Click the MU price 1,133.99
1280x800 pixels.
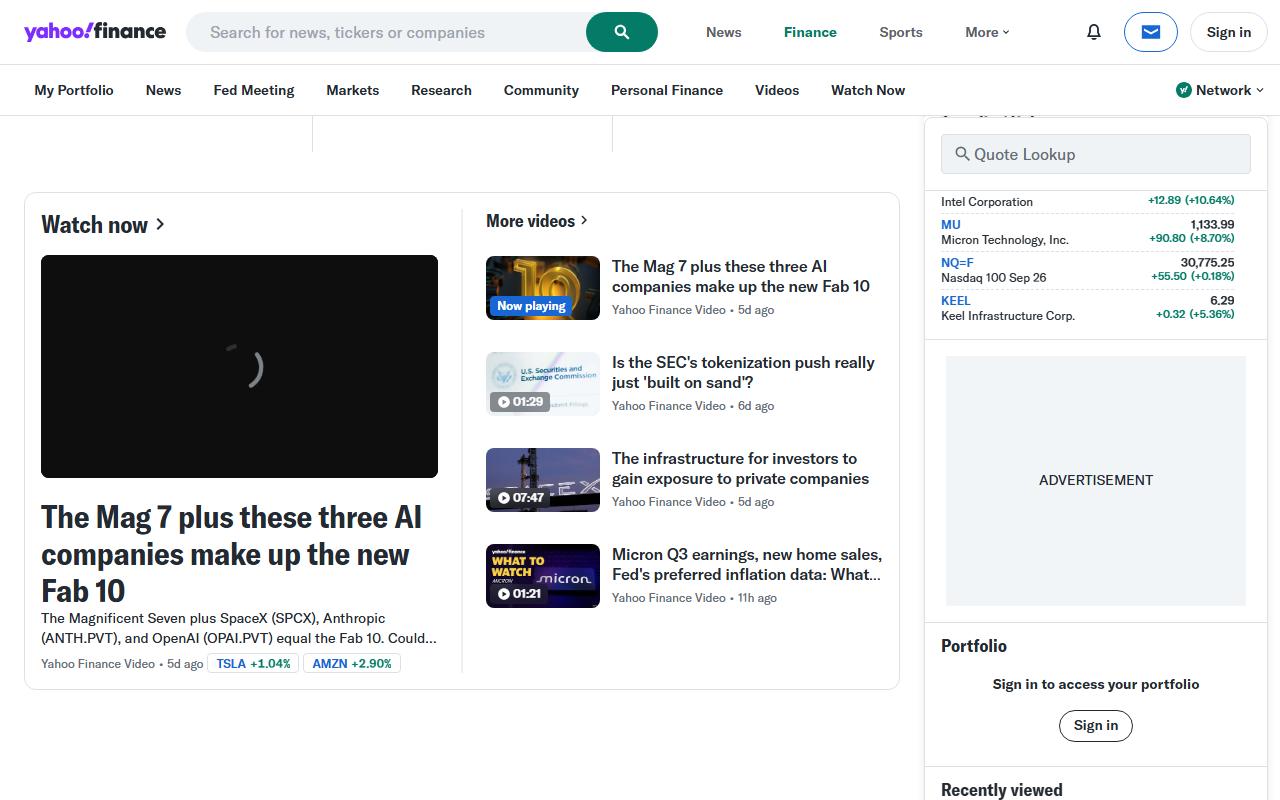(1212, 225)
